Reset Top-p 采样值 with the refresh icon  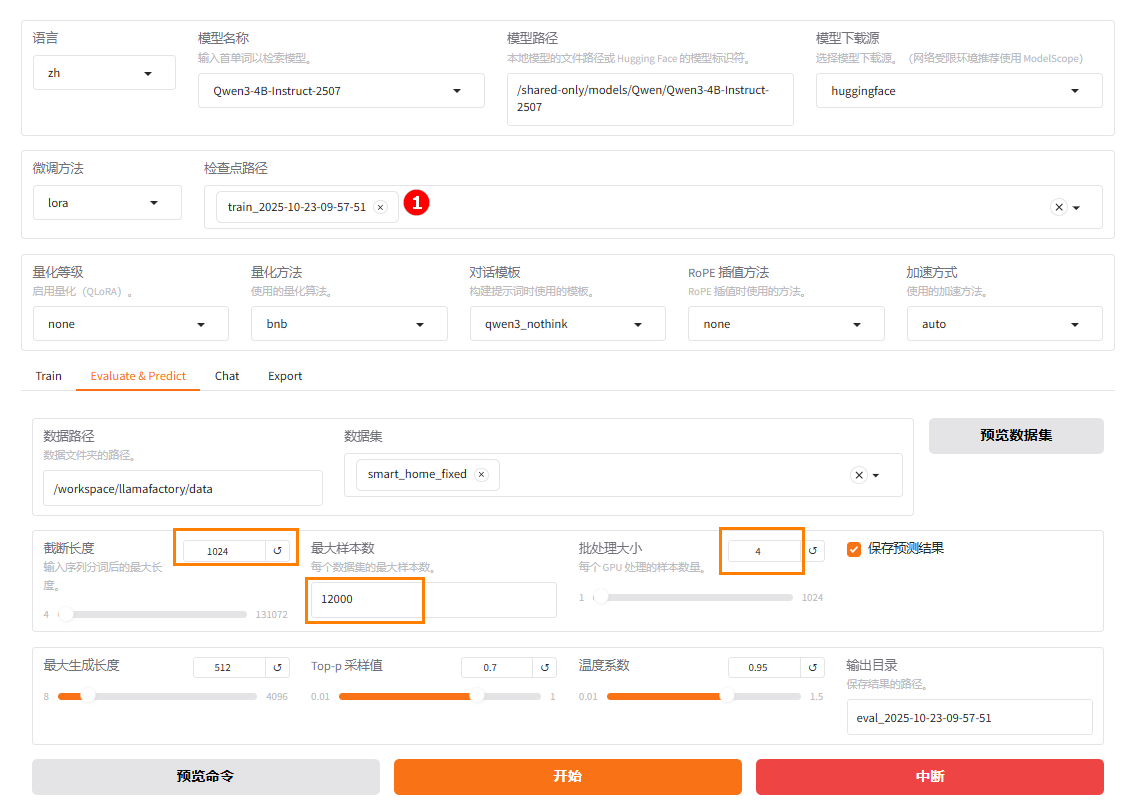coord(545,667)
